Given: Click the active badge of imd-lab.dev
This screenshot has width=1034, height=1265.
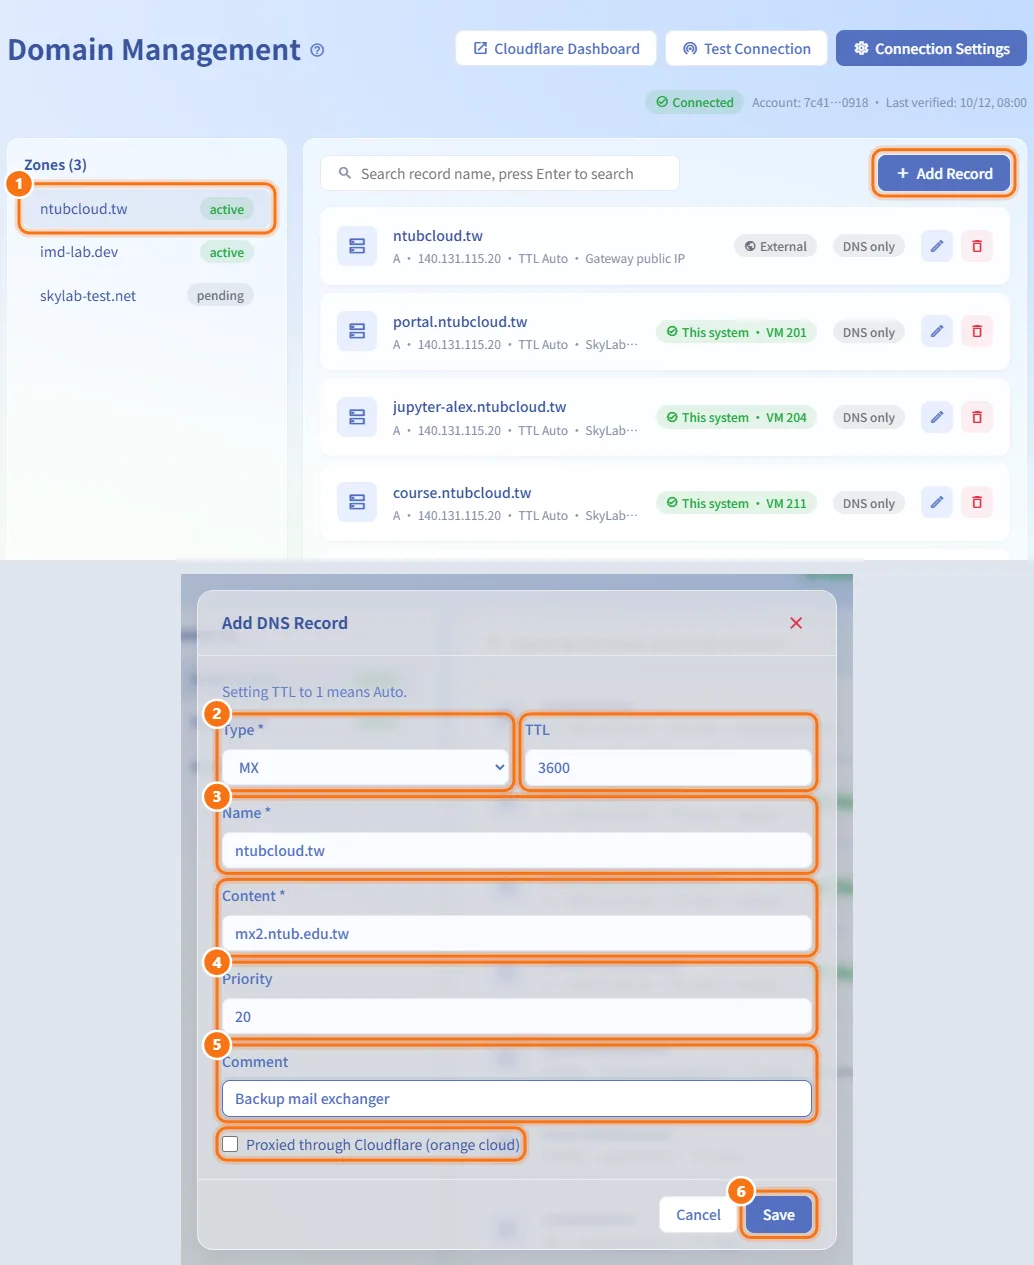Looking at the screenshot, I should click(227, 252).
